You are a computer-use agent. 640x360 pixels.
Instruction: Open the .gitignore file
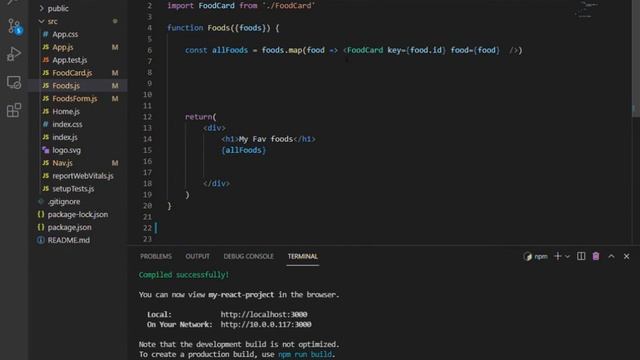pos(64,202)
